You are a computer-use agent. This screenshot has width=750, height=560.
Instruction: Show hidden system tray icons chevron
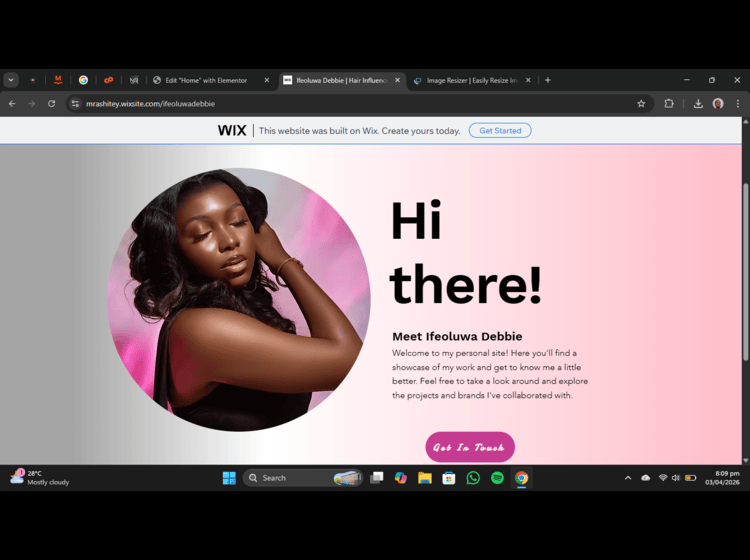[x=628, y=478]
